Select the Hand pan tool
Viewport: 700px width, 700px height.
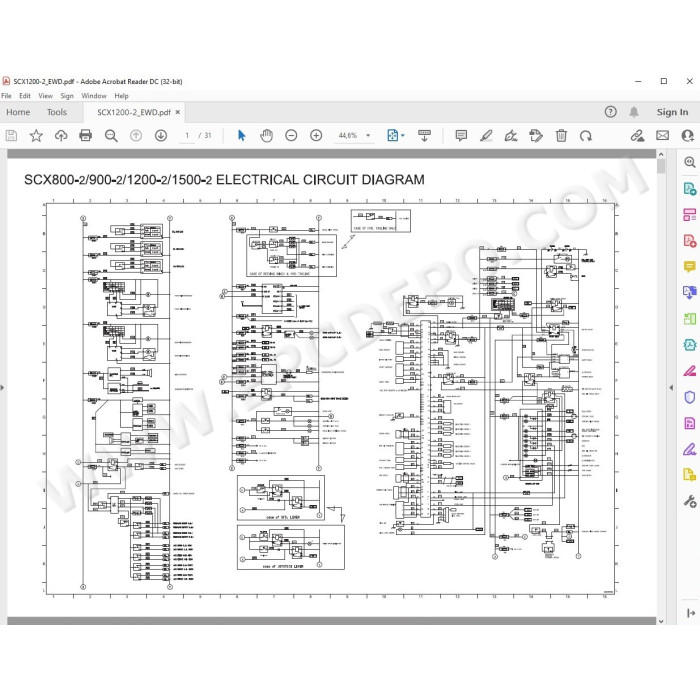point(266,136)
